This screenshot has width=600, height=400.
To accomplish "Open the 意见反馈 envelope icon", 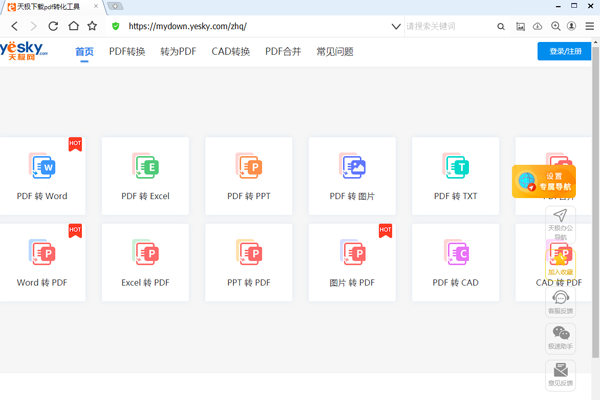I will point(561,372).
